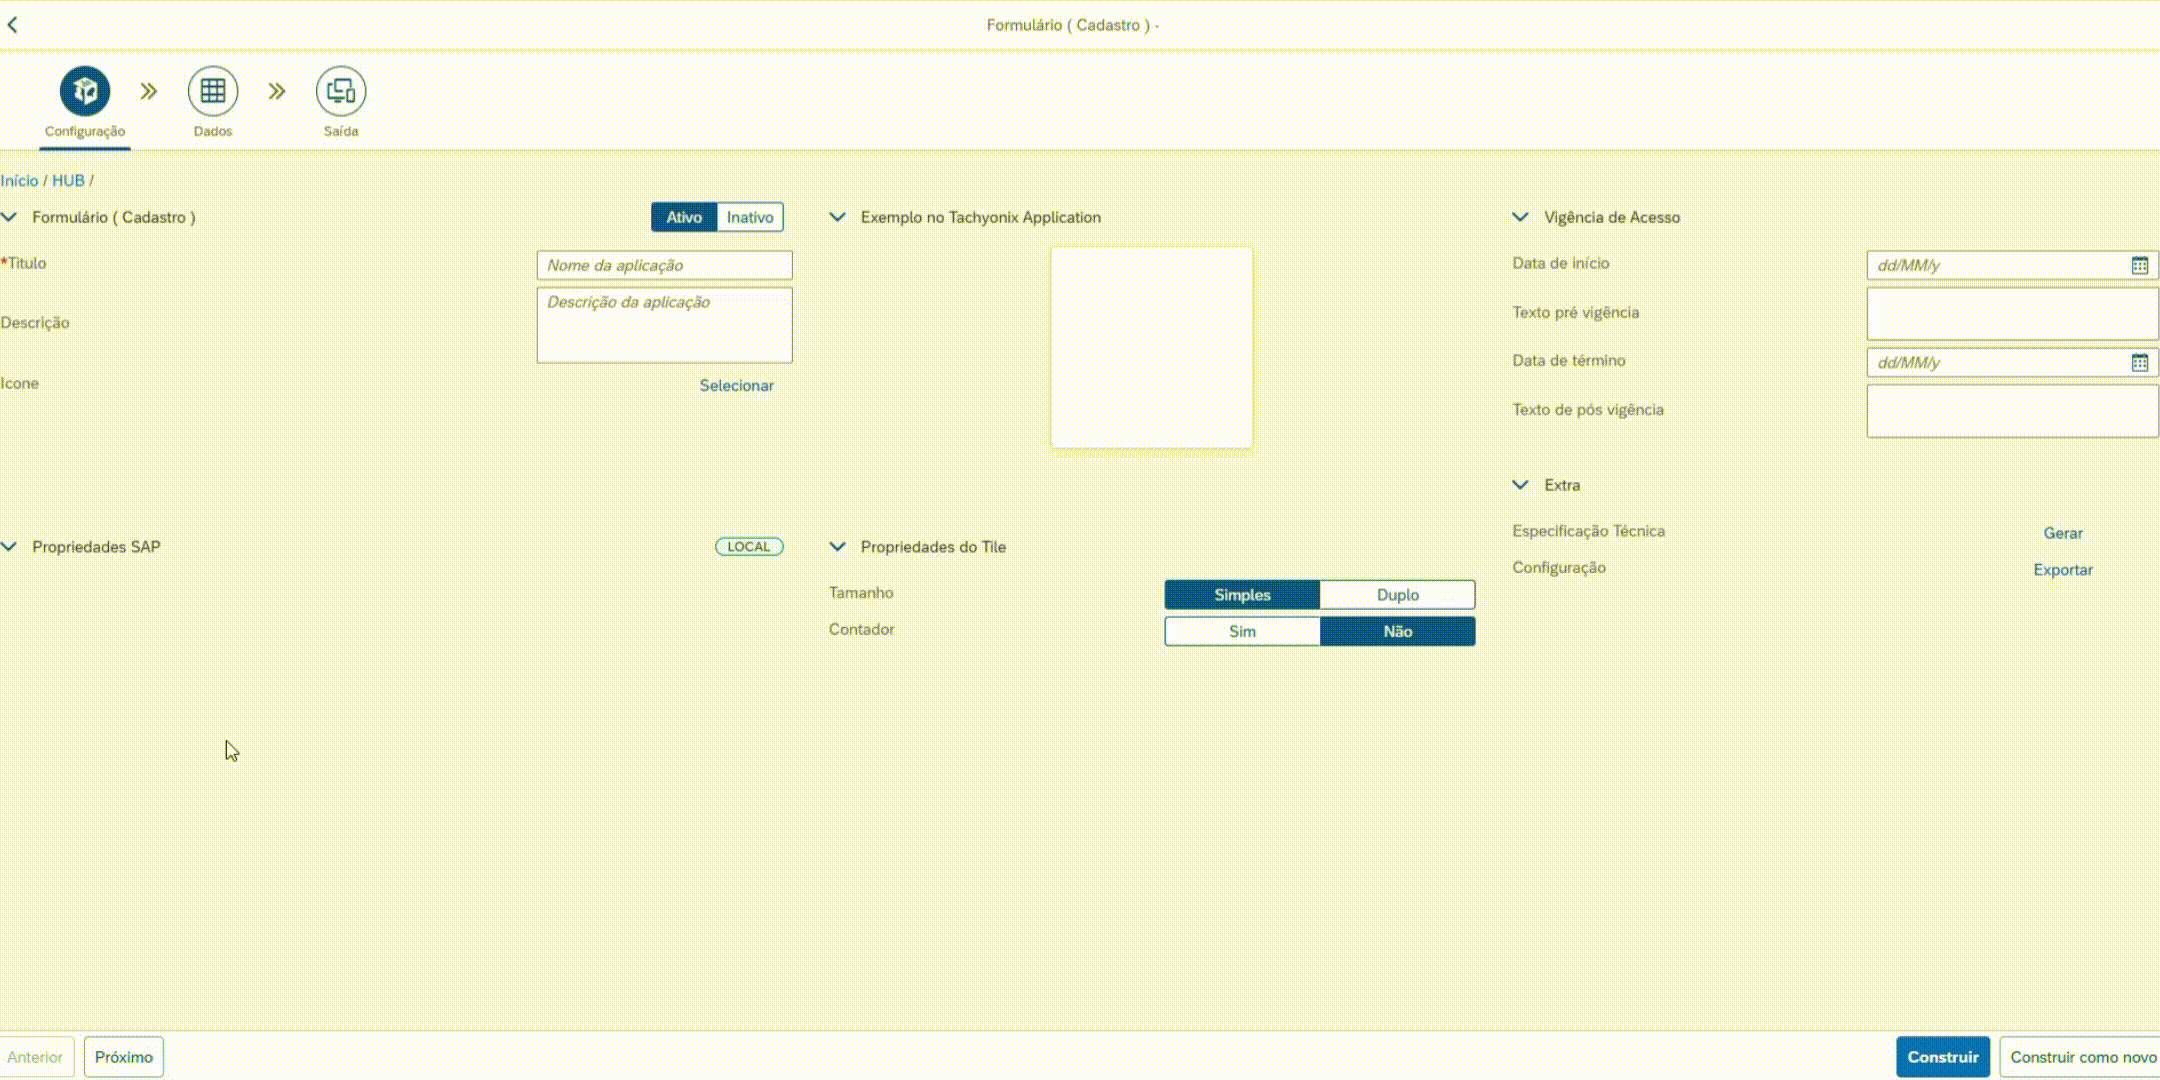
Task: Collapse the Propriedades do Tile section
Action: [x=838, y=547]
